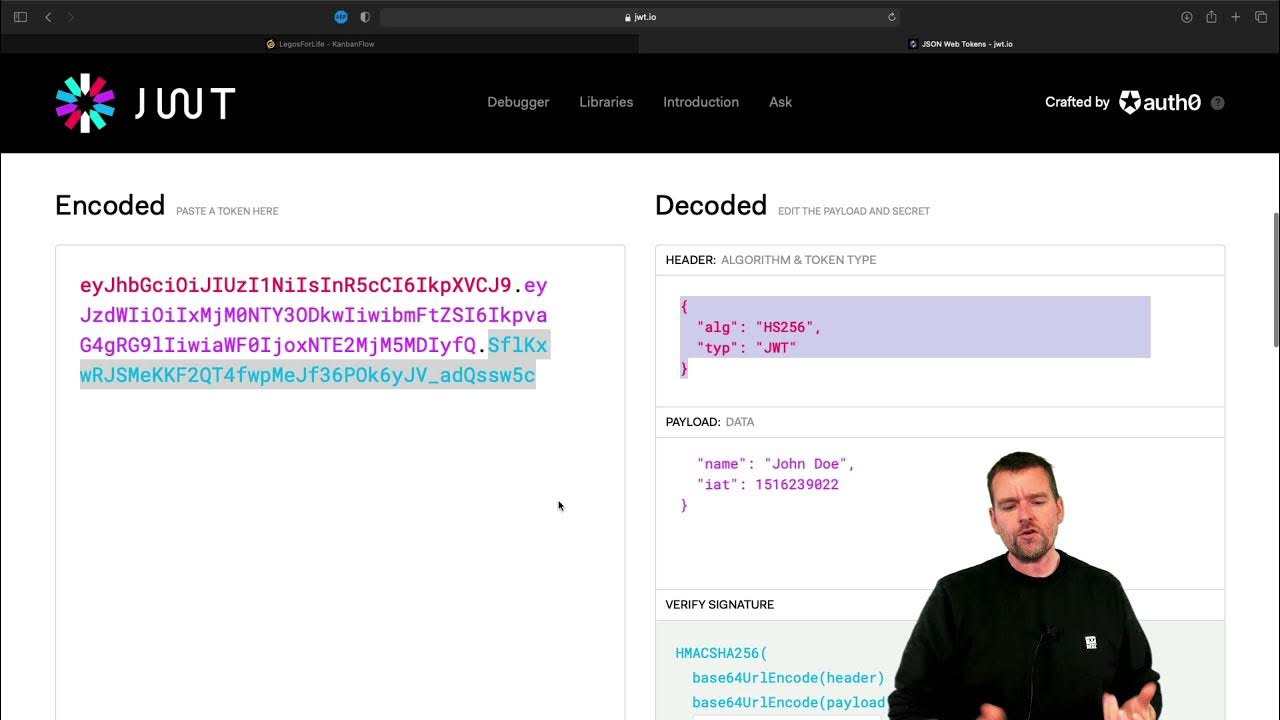Click the auth0 logo

[1160, 102]
